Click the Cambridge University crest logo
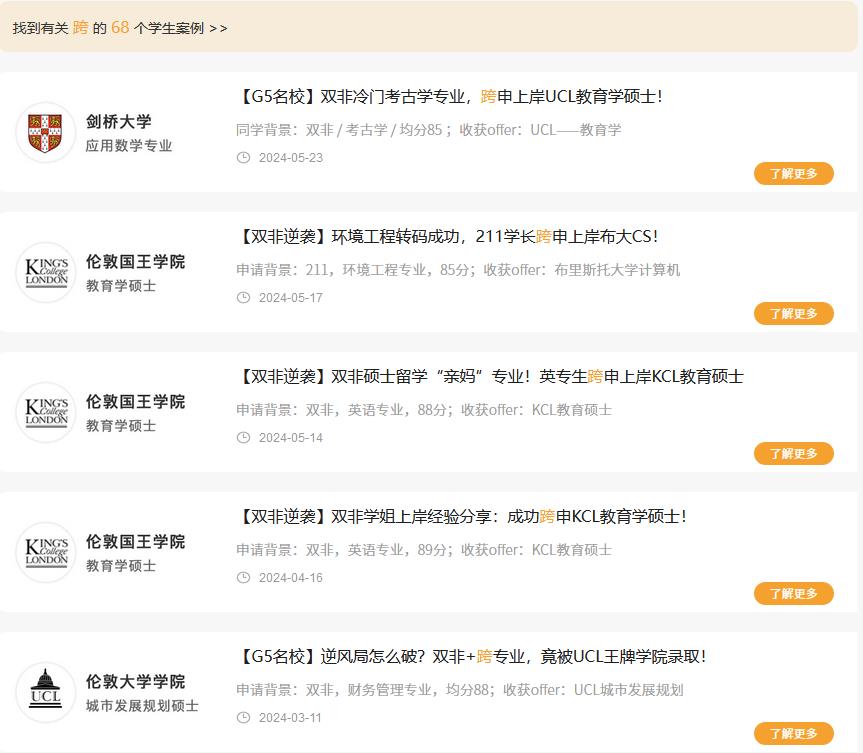 [x=46, y=133]
